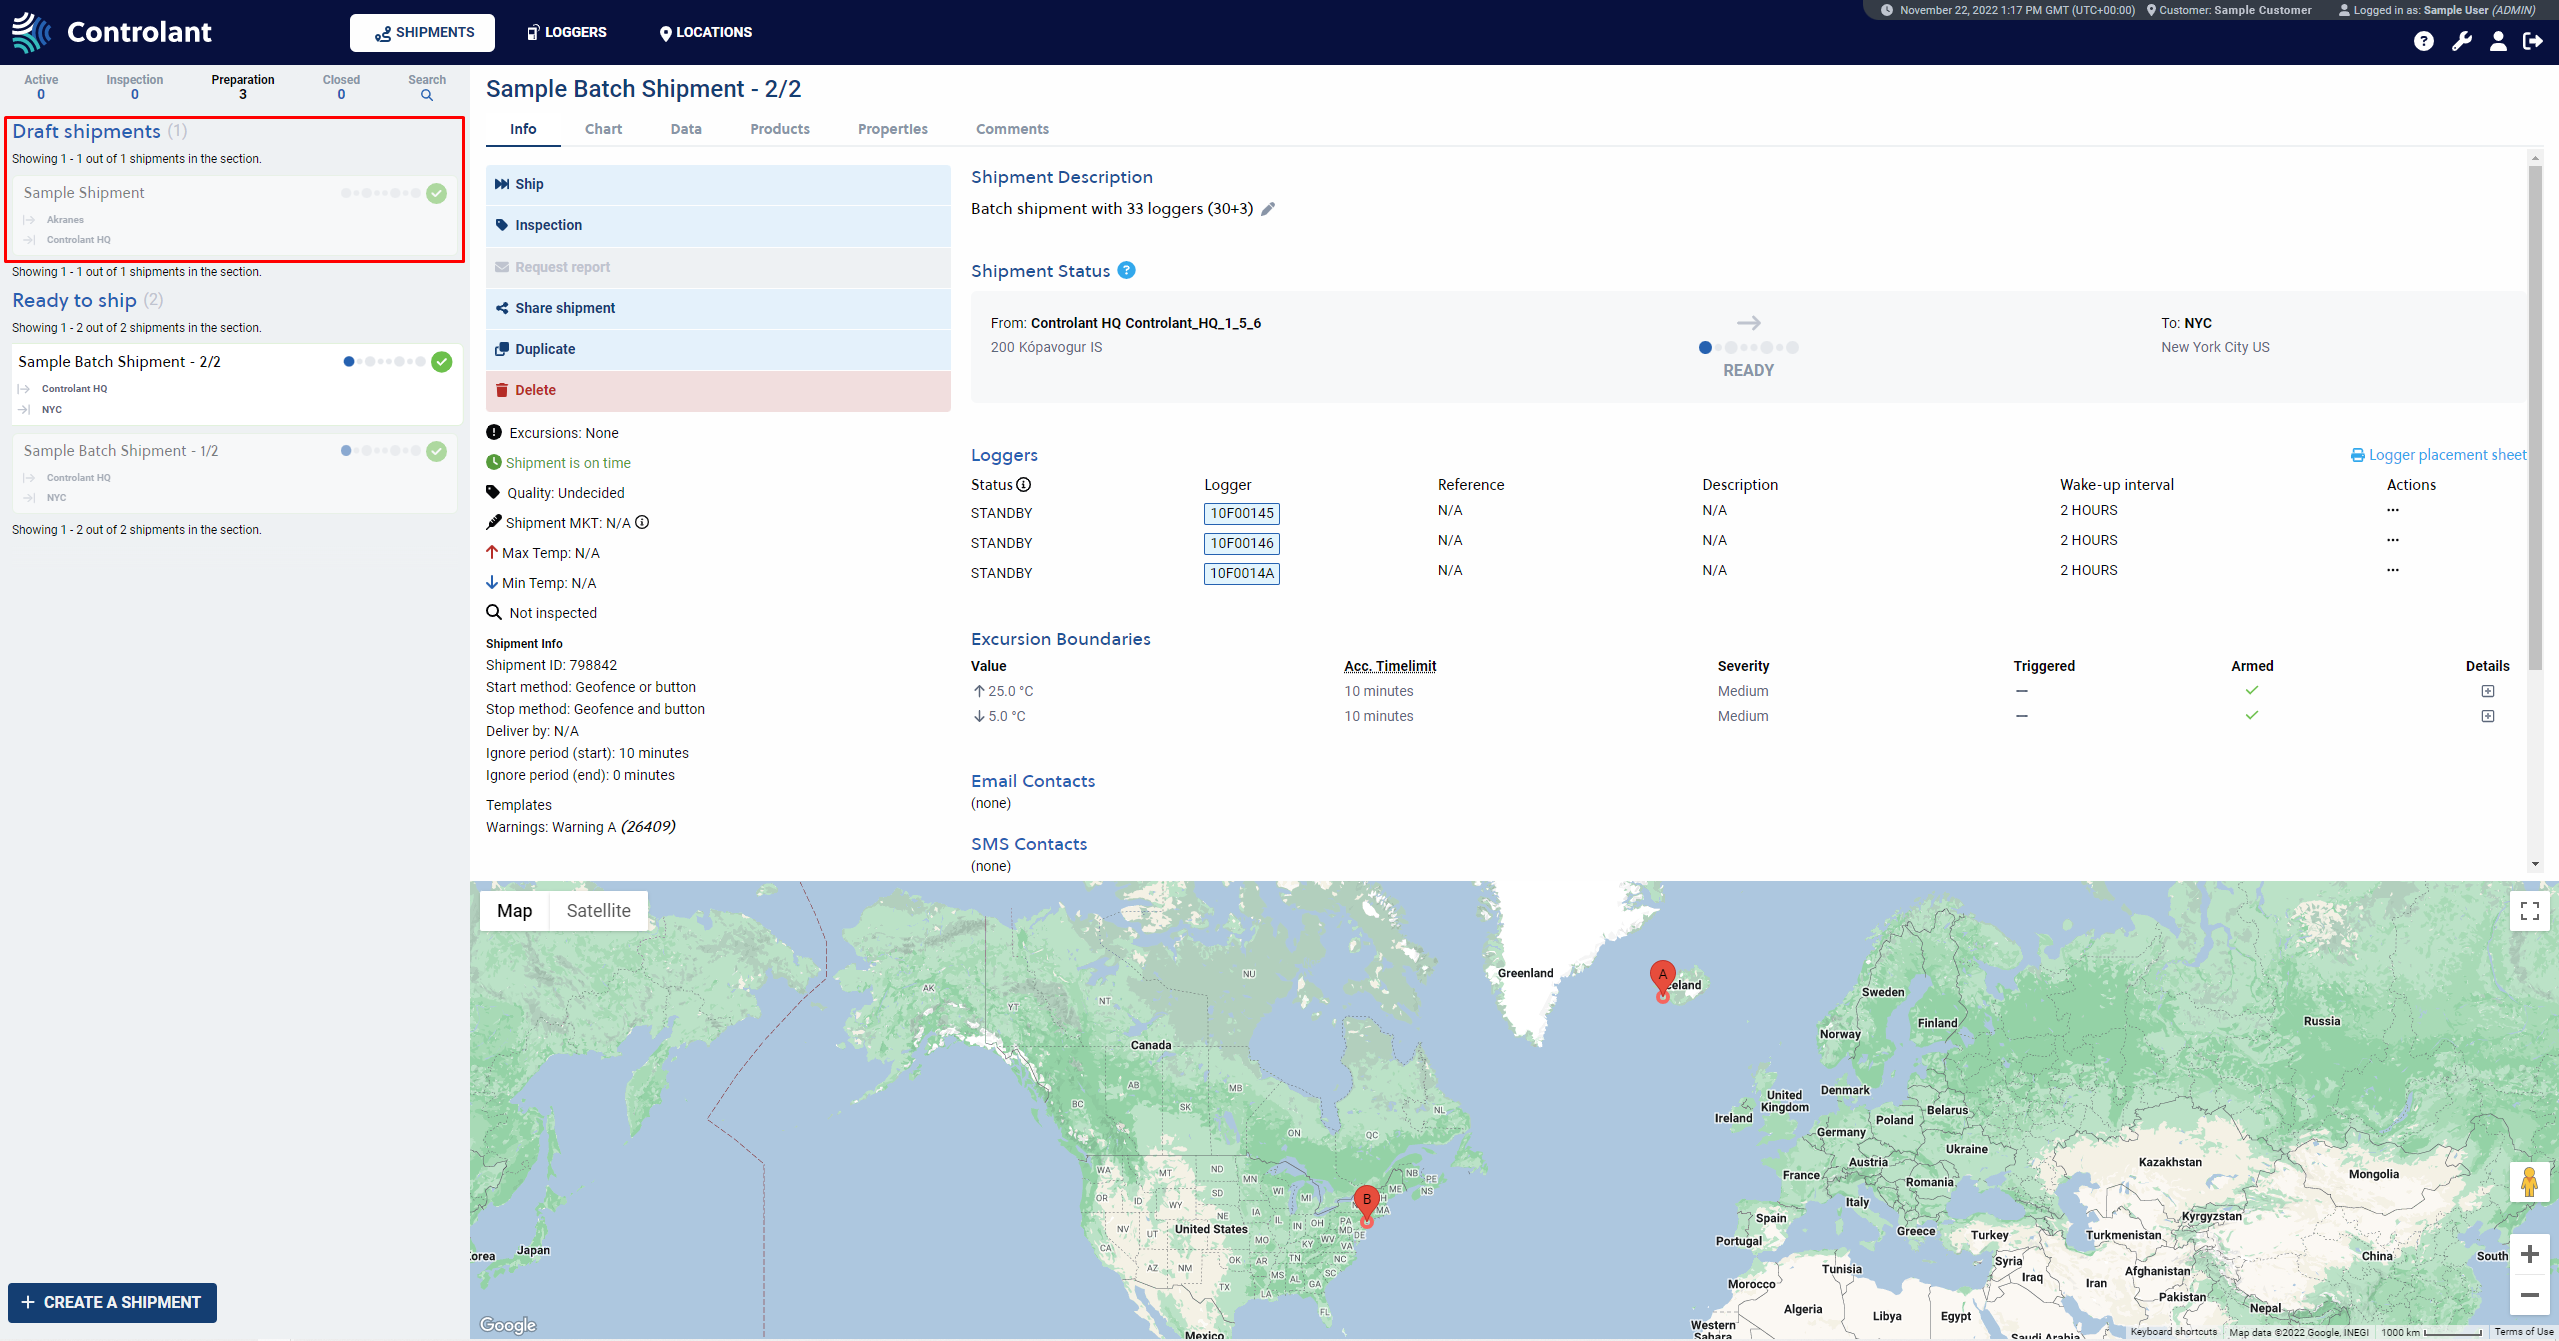Zoom in the map with plus button

click(2529, 1254)
